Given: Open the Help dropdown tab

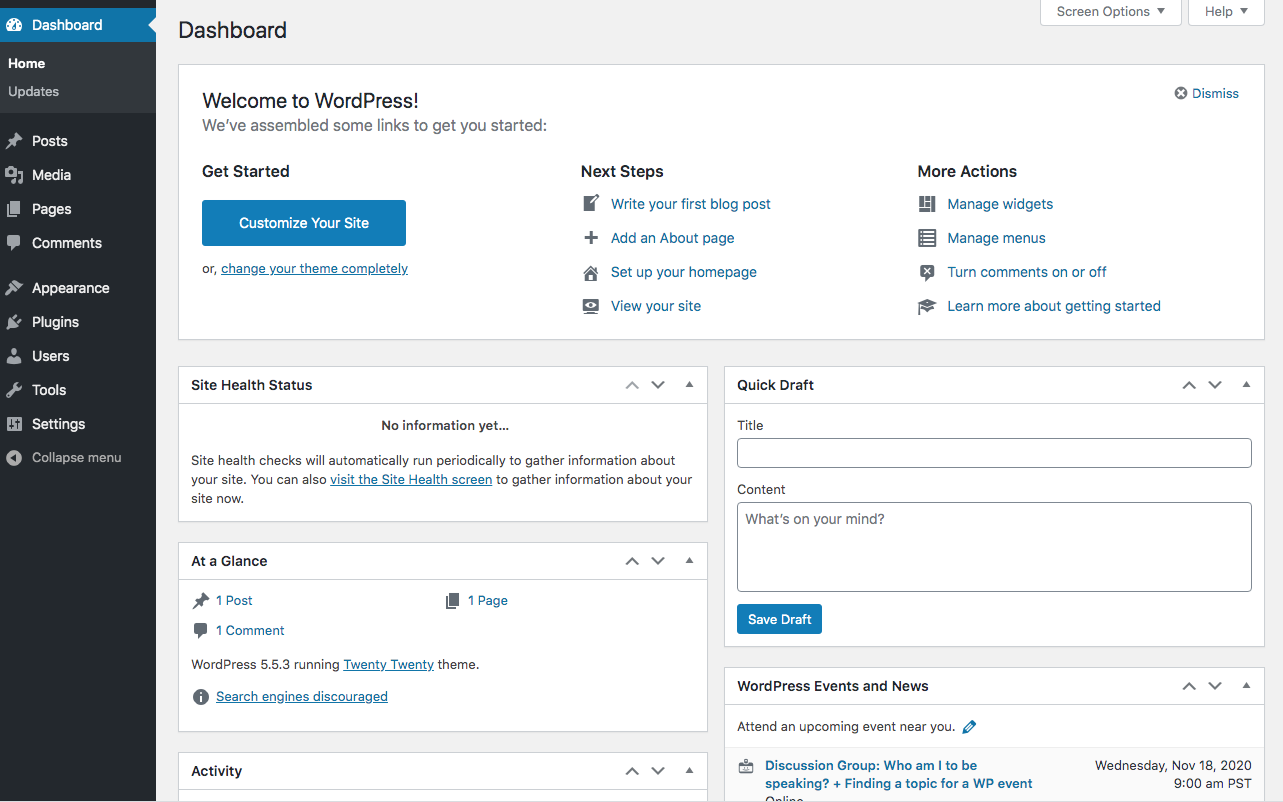Looking at the screenshot, I should (x=1227, y=12).
